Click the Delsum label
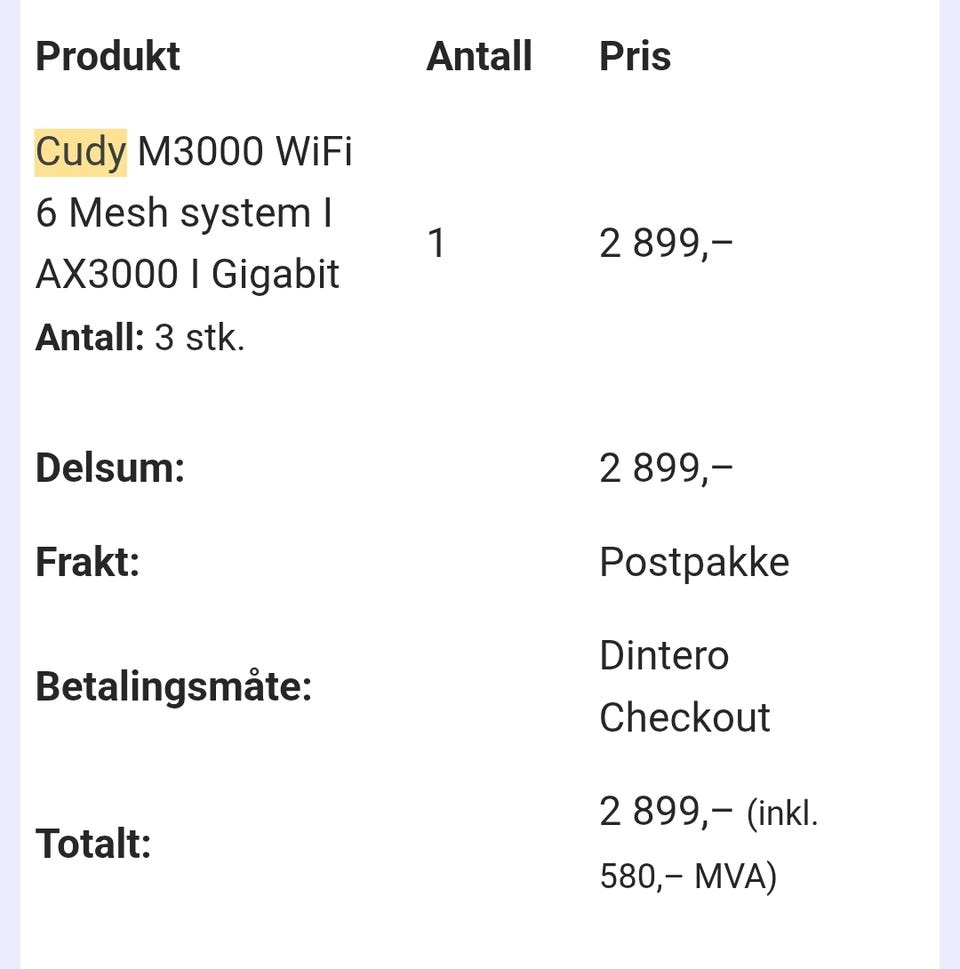This screenshot has height=969, width=960. click(110, 468)
